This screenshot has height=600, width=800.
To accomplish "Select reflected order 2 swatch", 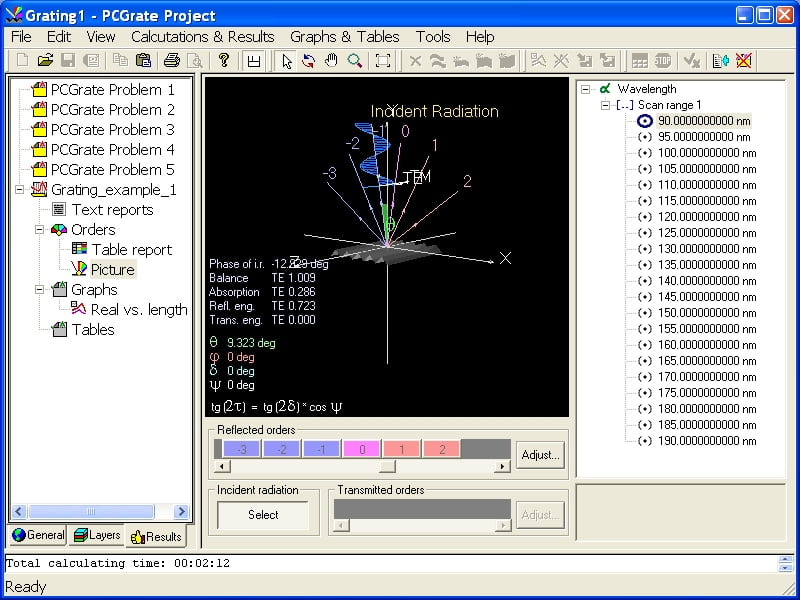I will click(x=442, y=449).
